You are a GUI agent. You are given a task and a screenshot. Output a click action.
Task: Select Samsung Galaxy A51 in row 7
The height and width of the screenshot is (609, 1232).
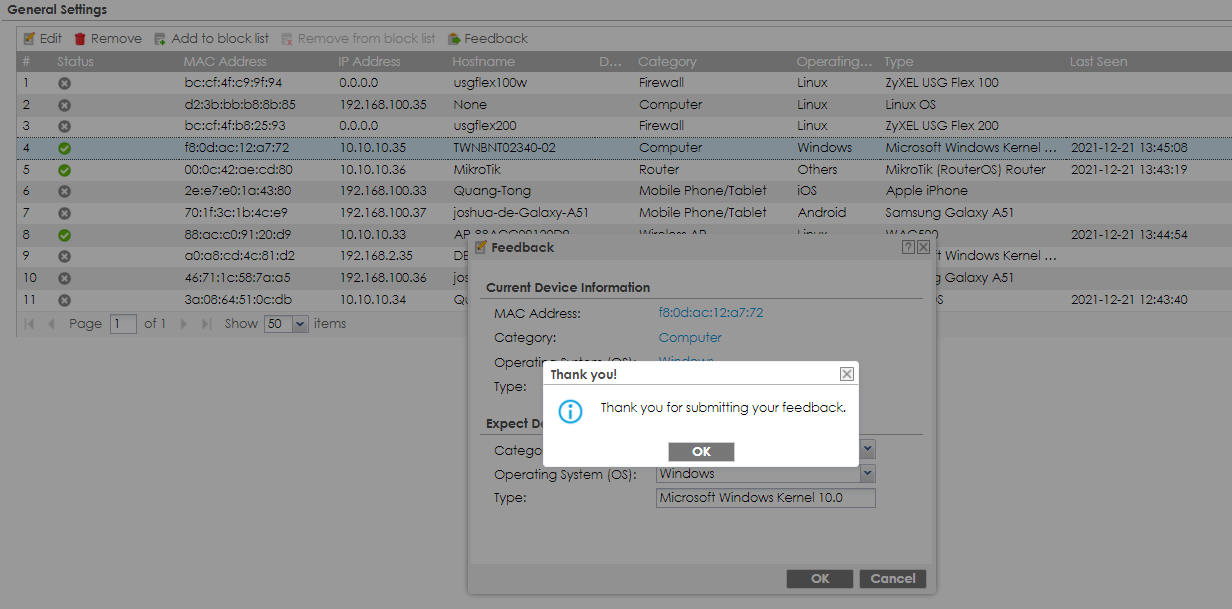pyautogui.click(x=950, y=213)
